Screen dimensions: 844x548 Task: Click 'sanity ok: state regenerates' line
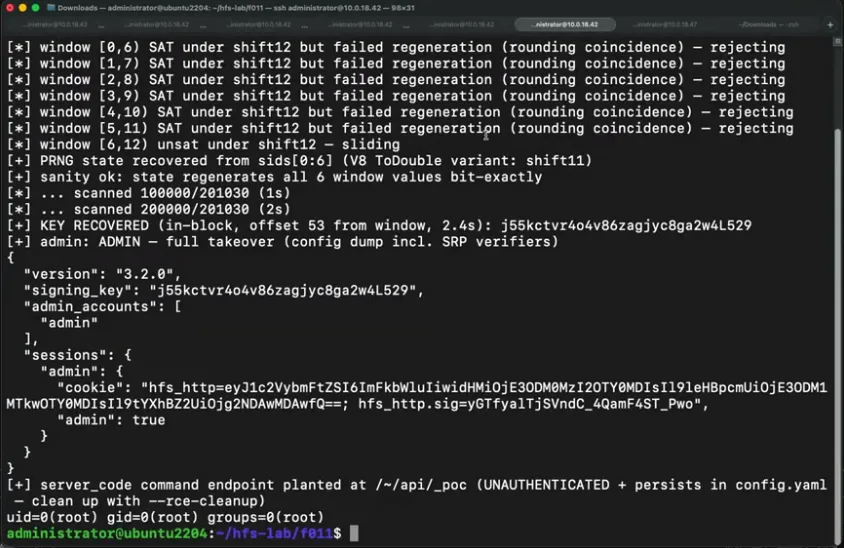pyautogui.click(x=275, y=177)
